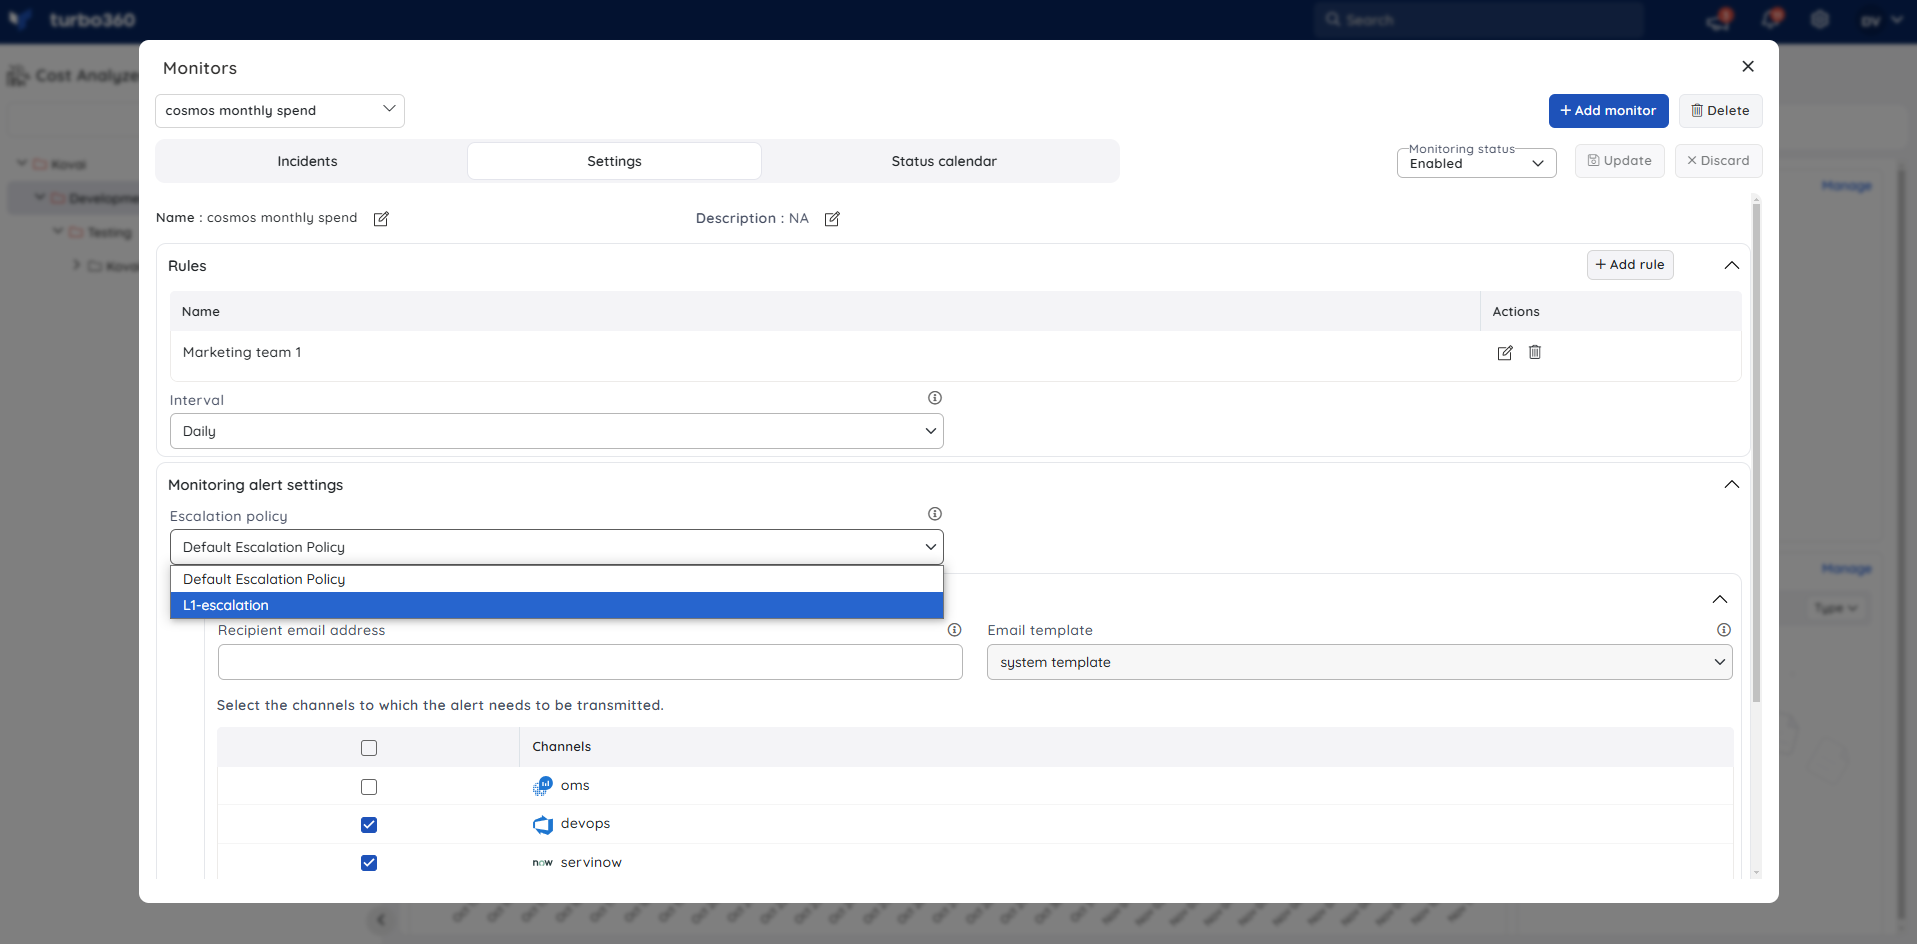Show info tooltip for Email template

[1724, 630]
